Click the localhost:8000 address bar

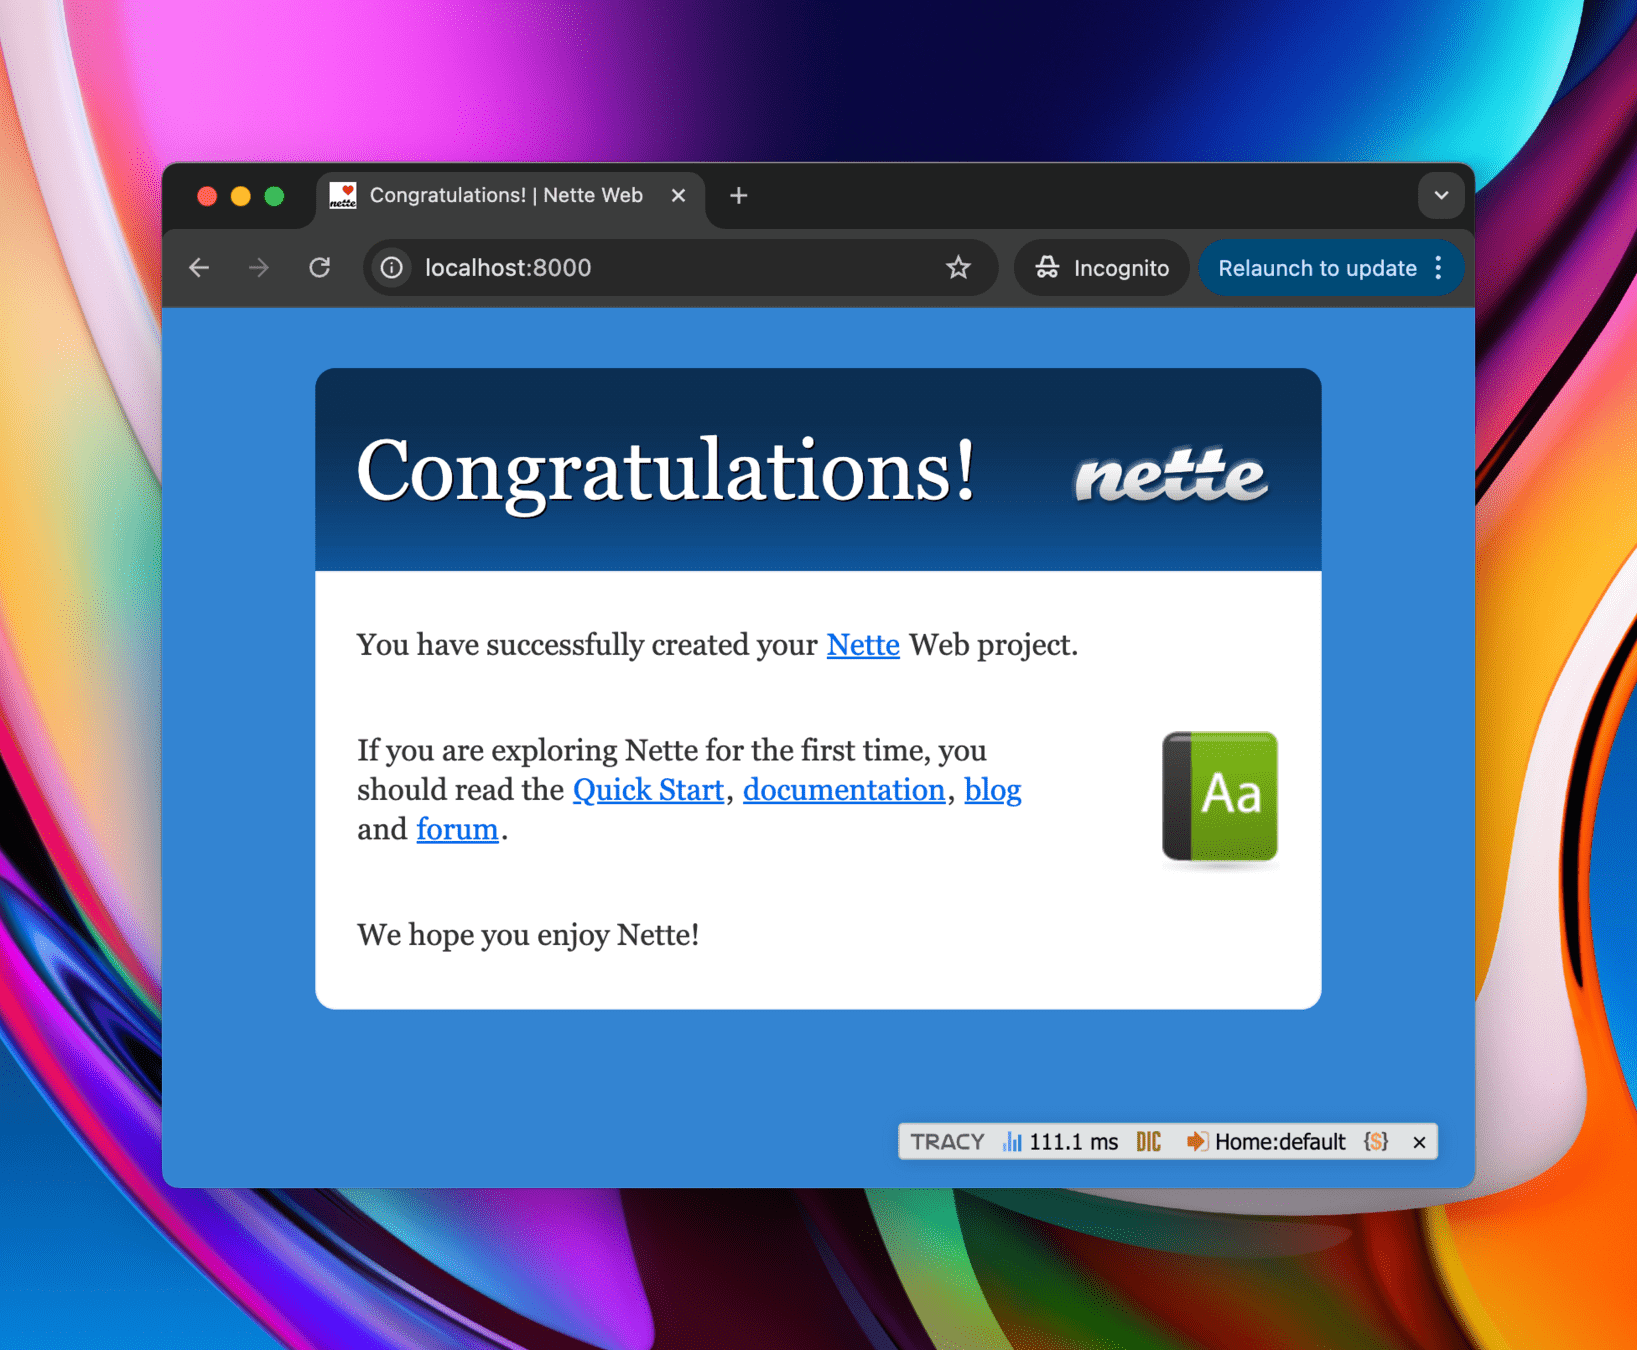coord(680,268)
